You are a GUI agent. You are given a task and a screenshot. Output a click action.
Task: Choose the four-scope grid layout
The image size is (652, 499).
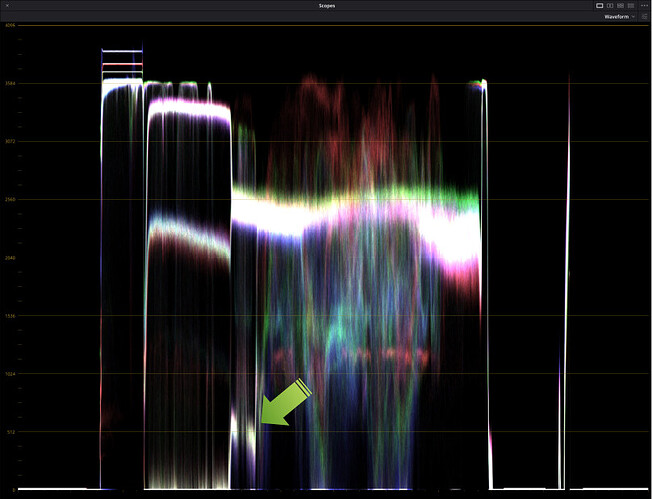[620, 6]
